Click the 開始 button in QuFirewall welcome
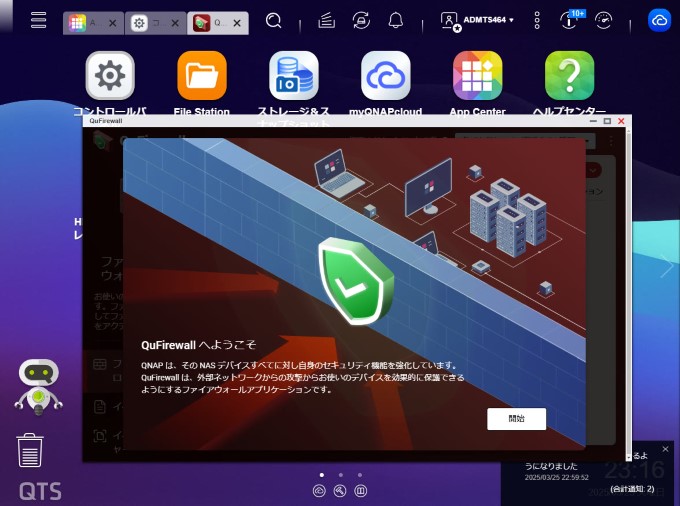 (x=517, y=419)
